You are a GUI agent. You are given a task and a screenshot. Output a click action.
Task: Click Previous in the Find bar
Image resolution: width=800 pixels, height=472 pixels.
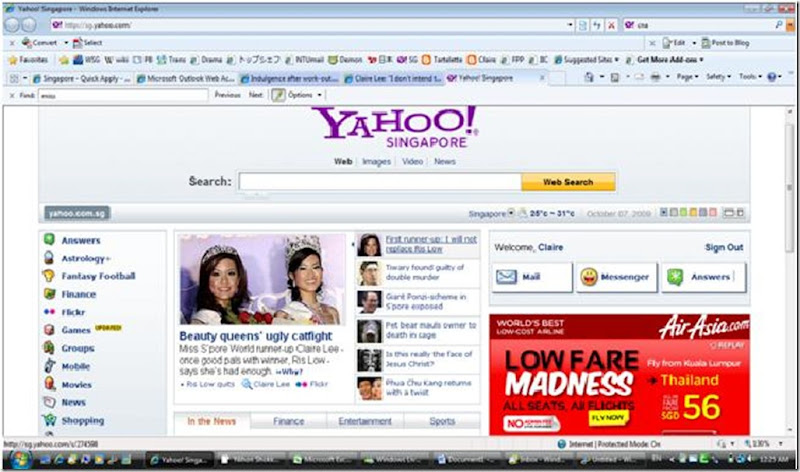click(227, 95)
